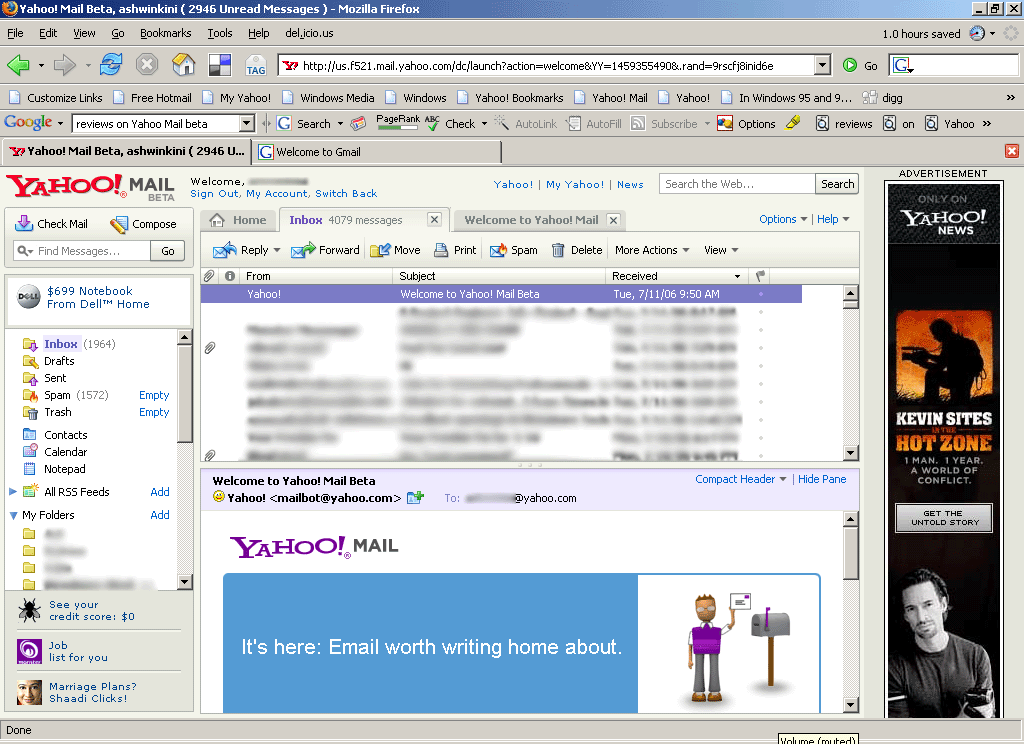The width and height of the screenshot is (1024, 744).
Task: Click the Print printer icon
Action: coord(441,250)
